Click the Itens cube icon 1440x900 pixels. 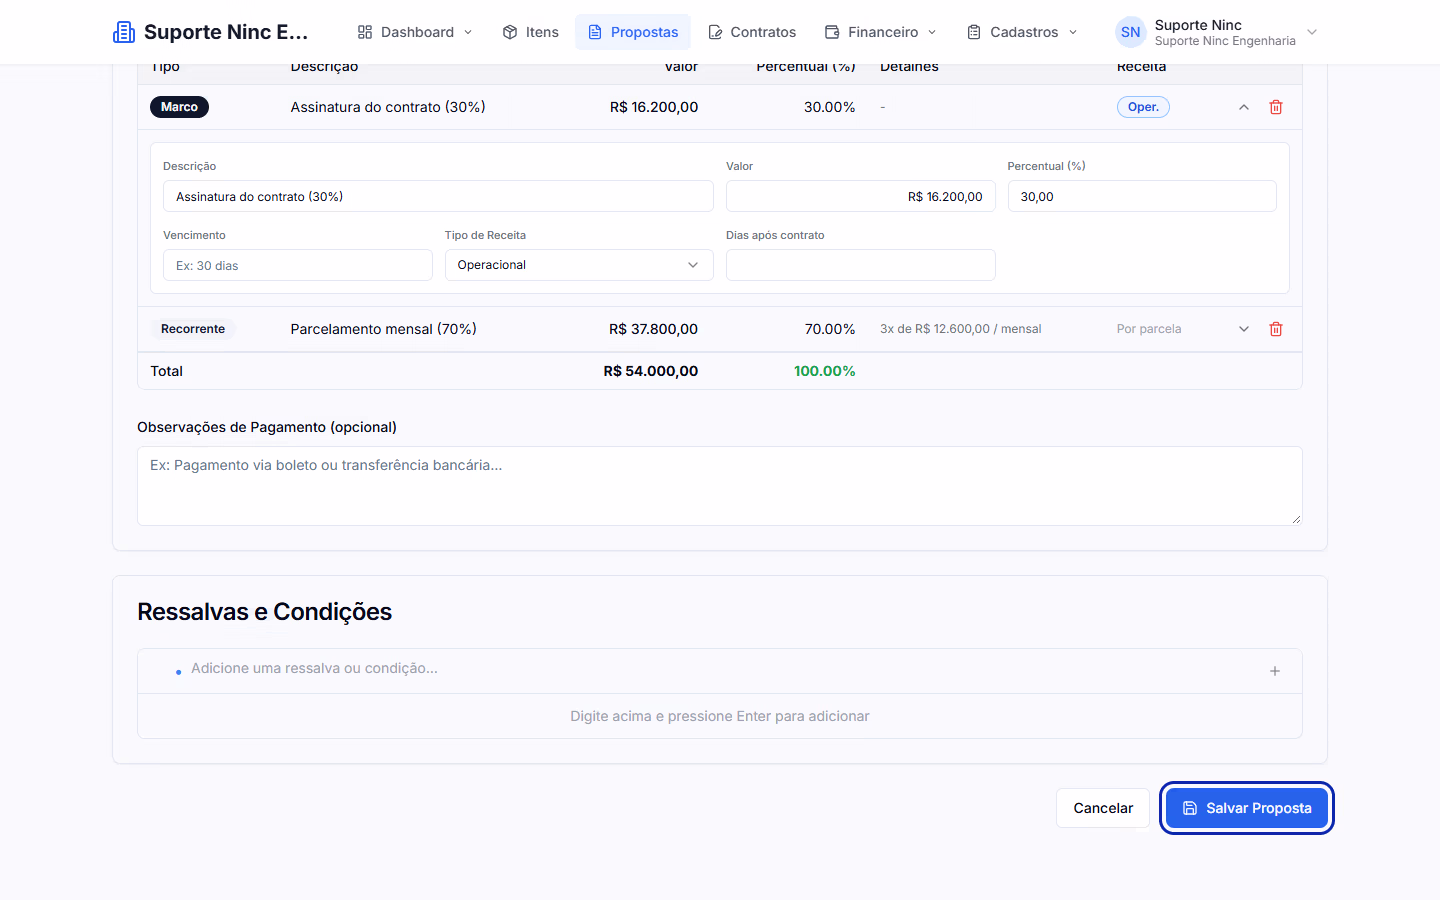tap(510, 32)
